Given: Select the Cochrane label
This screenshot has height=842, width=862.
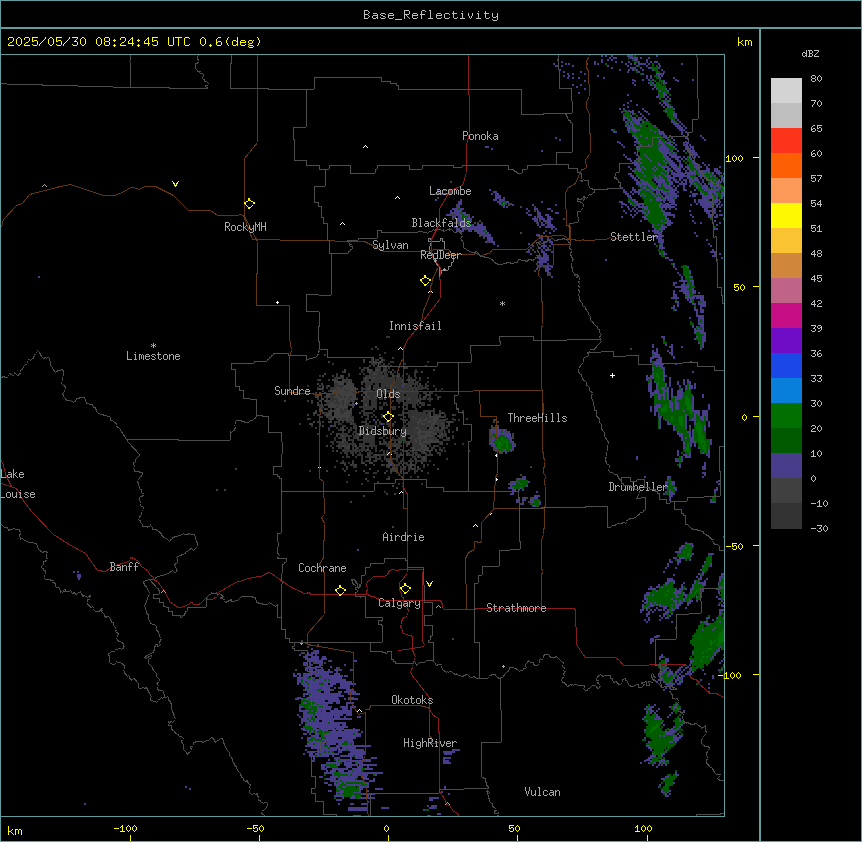Looking at the screenshot, I should point(322,568).
